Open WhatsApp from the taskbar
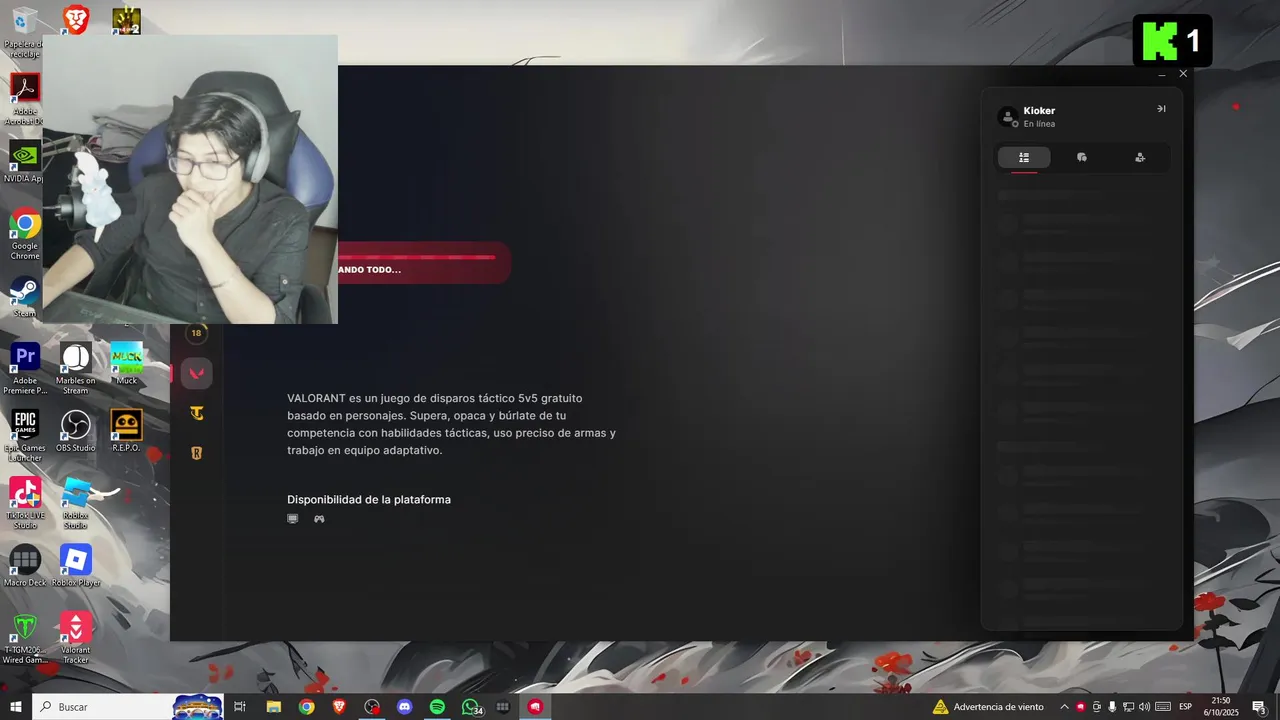Viewport: 1280px width, 720px height. [471, 707]
